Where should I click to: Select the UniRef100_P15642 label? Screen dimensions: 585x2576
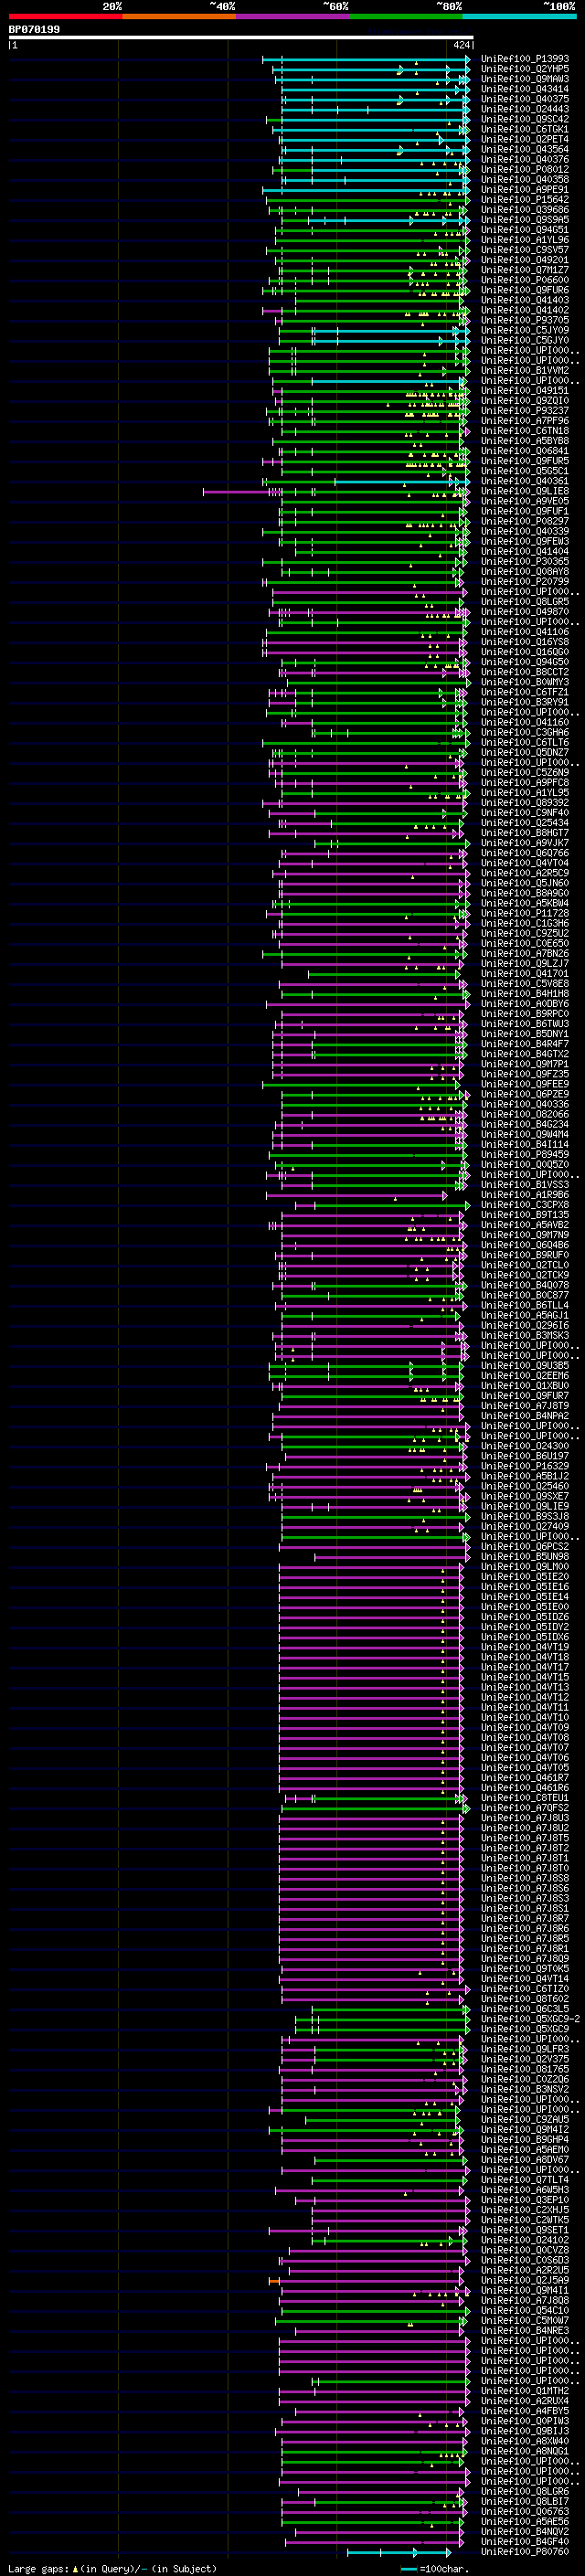(524, 200)
